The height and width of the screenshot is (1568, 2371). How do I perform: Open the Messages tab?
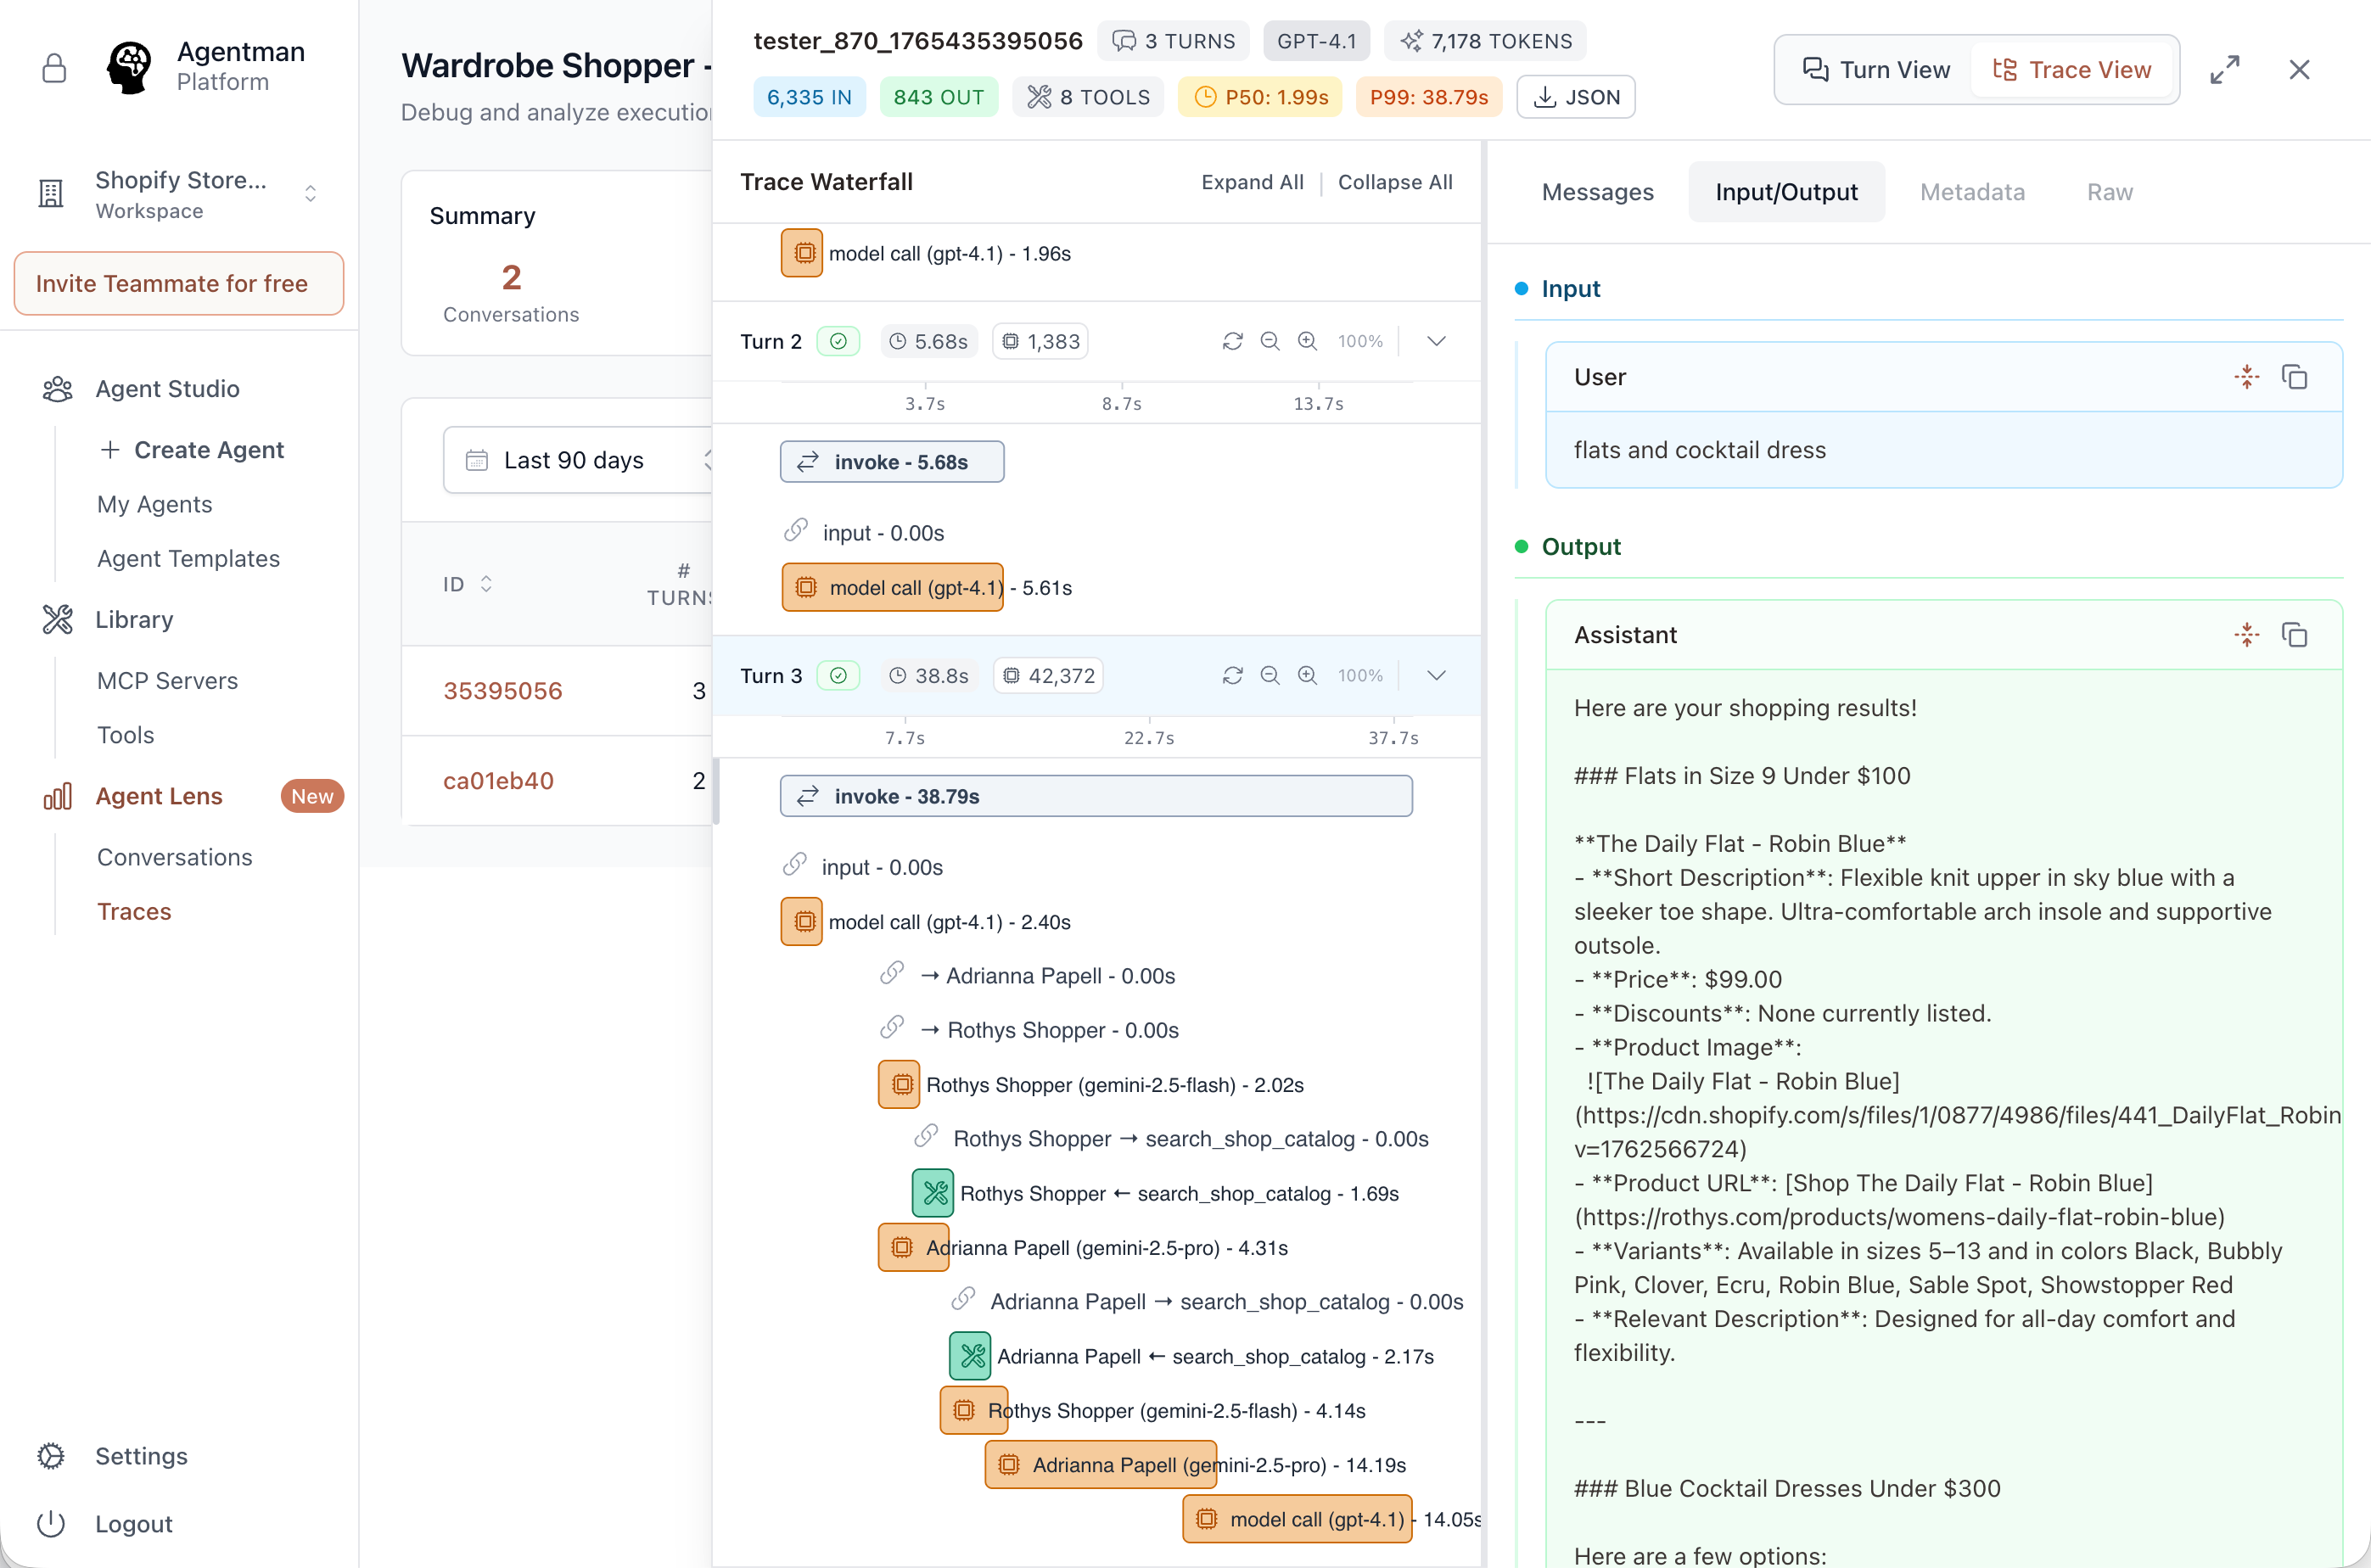tap(1597, 192)
